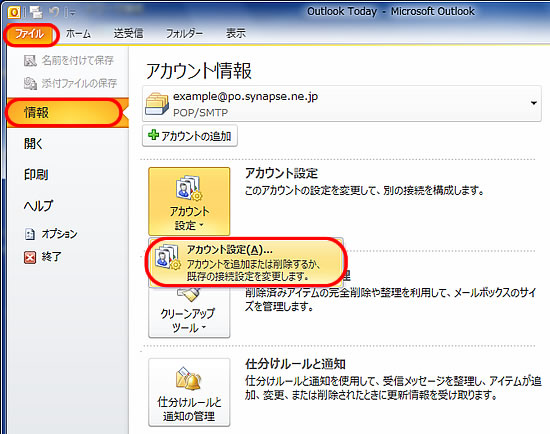Click the アカウントの追加 button
550x434 pixels.
pos(190,136)
